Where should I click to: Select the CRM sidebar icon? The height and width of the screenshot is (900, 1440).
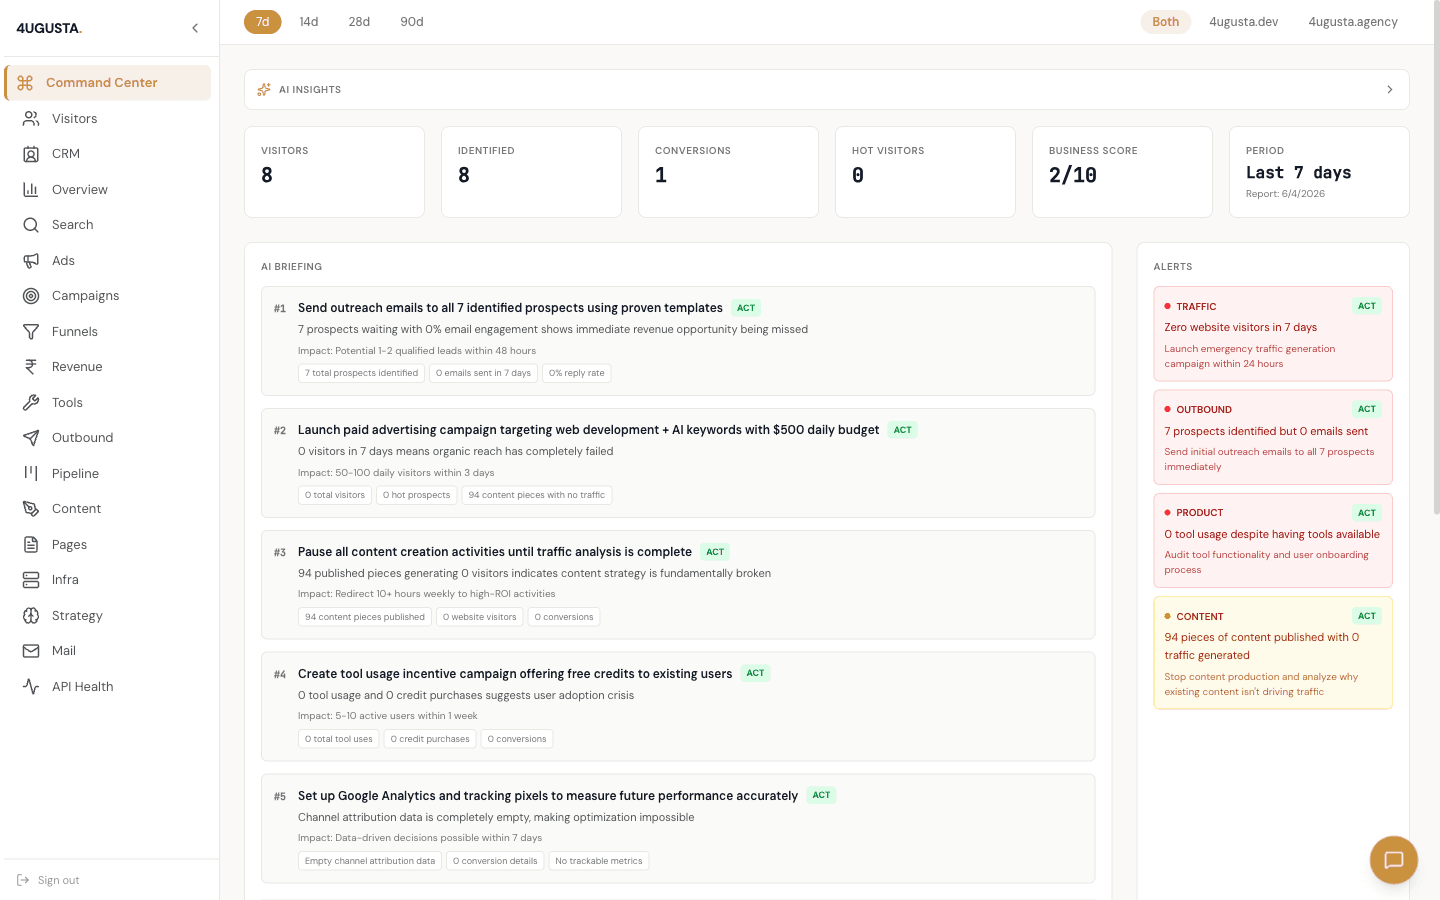click(x=31, y=153)
